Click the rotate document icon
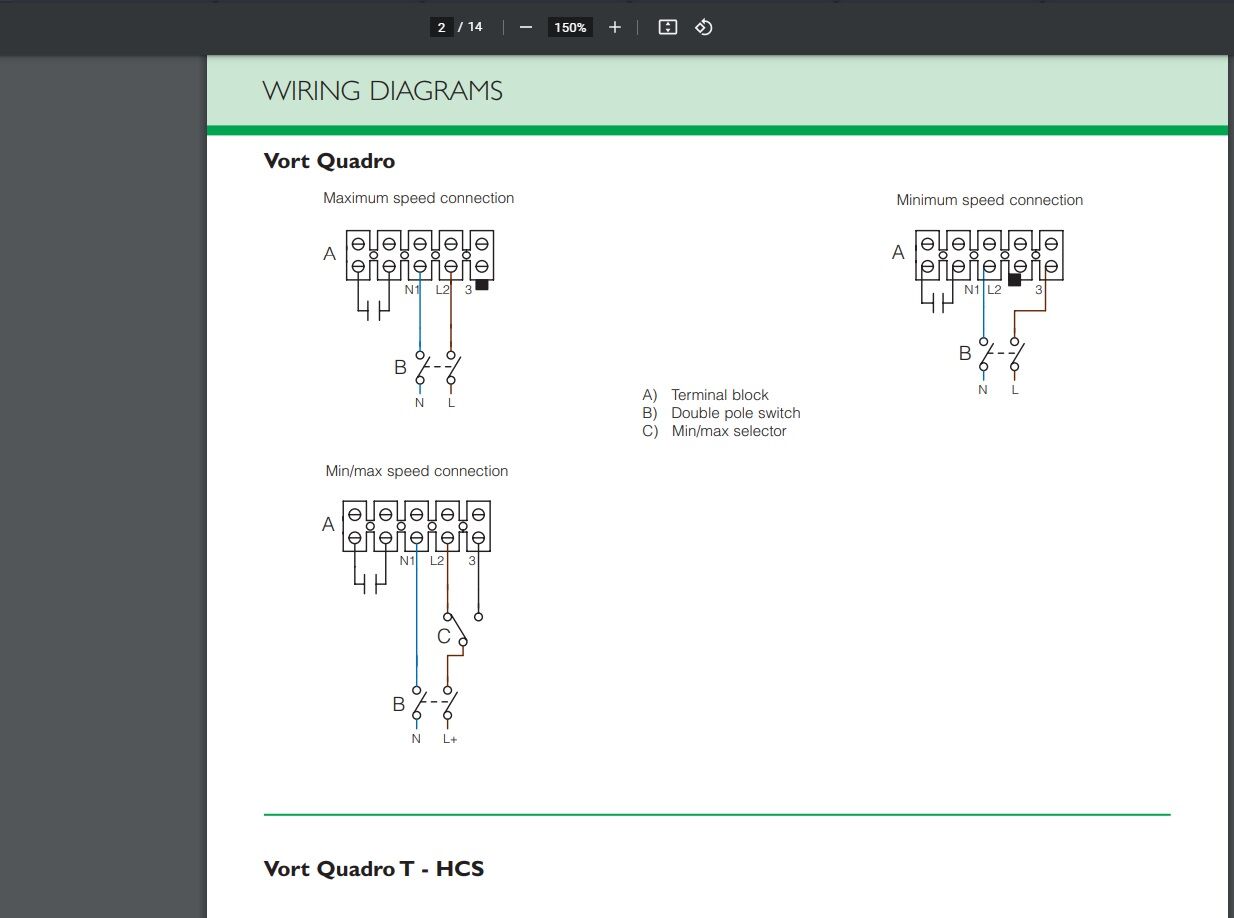Screen dimensions: 1234x918 coord(704,27)
